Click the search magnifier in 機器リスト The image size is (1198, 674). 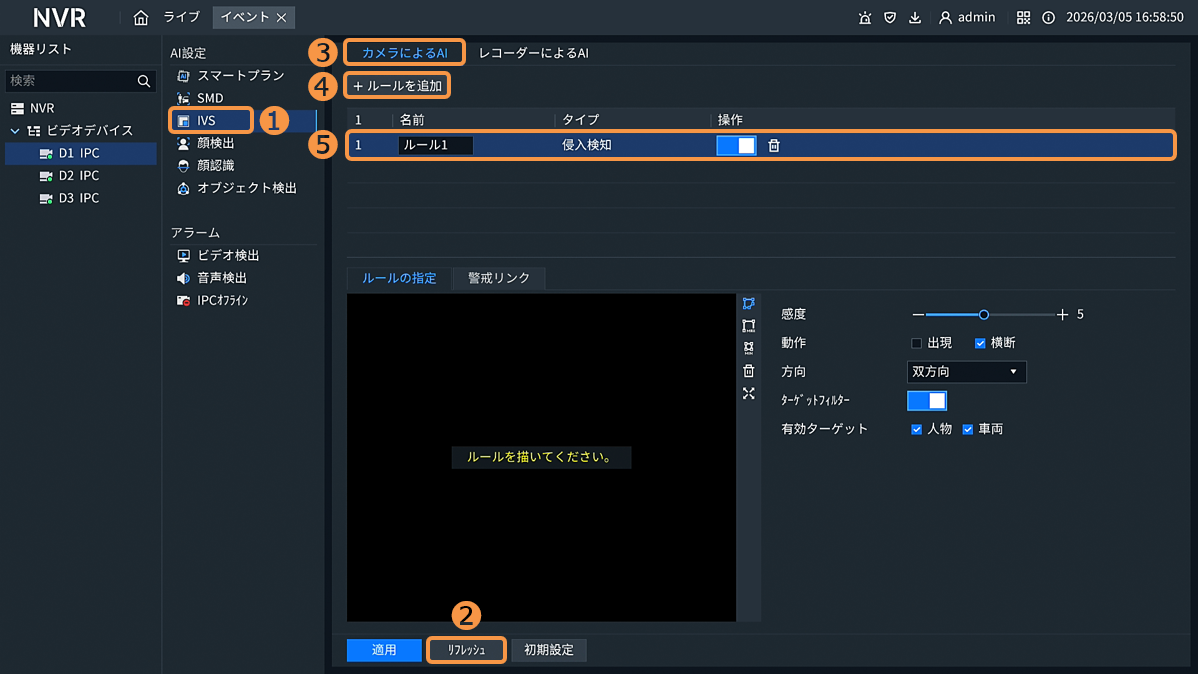point(144,81)
